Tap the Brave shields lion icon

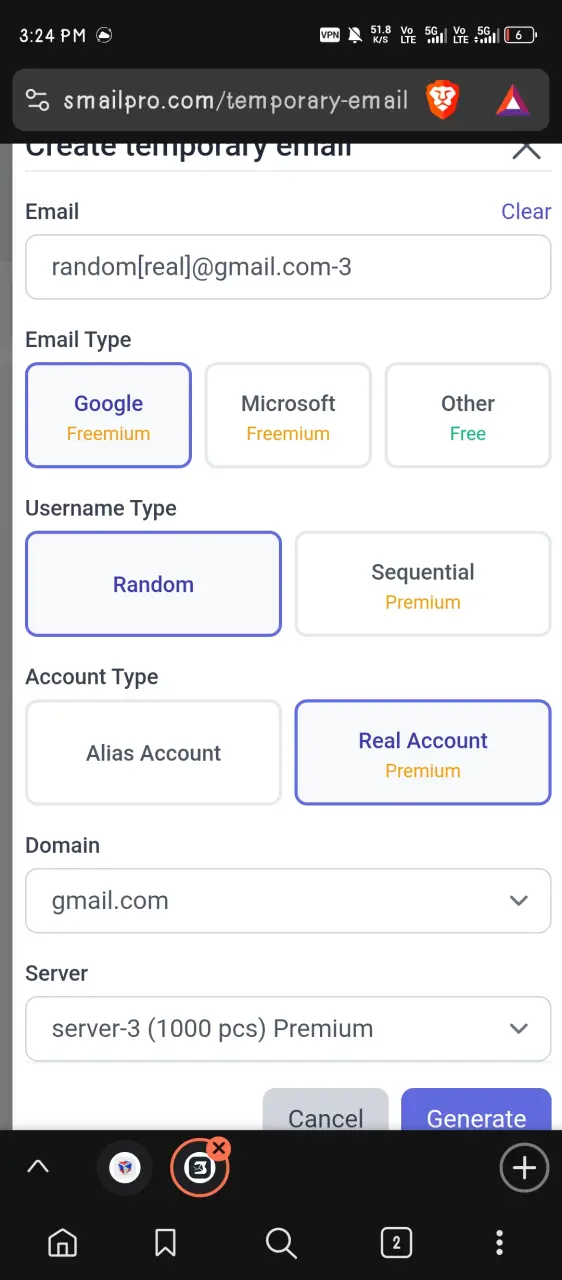point(442,100)
